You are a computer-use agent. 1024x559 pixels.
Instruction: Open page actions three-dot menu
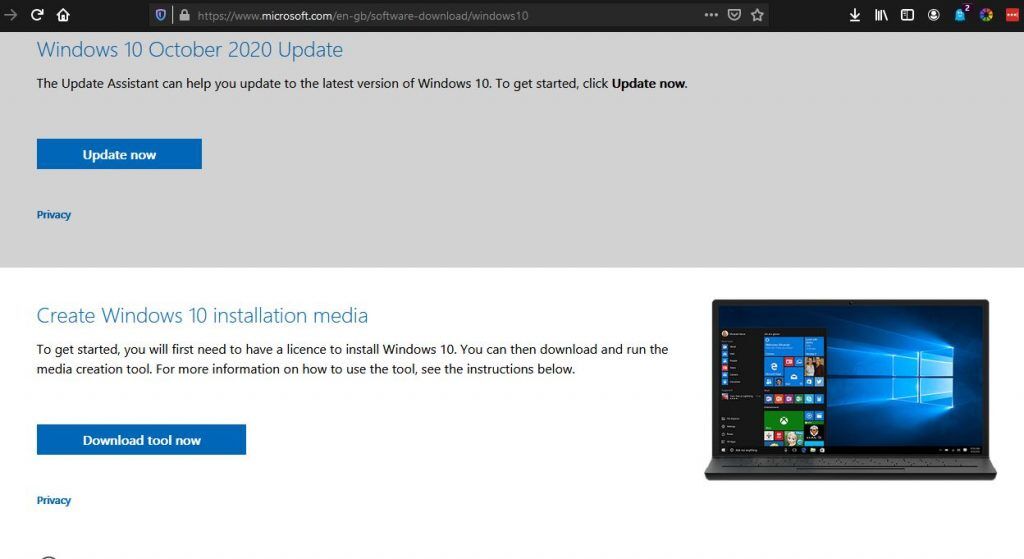[711, 15]
